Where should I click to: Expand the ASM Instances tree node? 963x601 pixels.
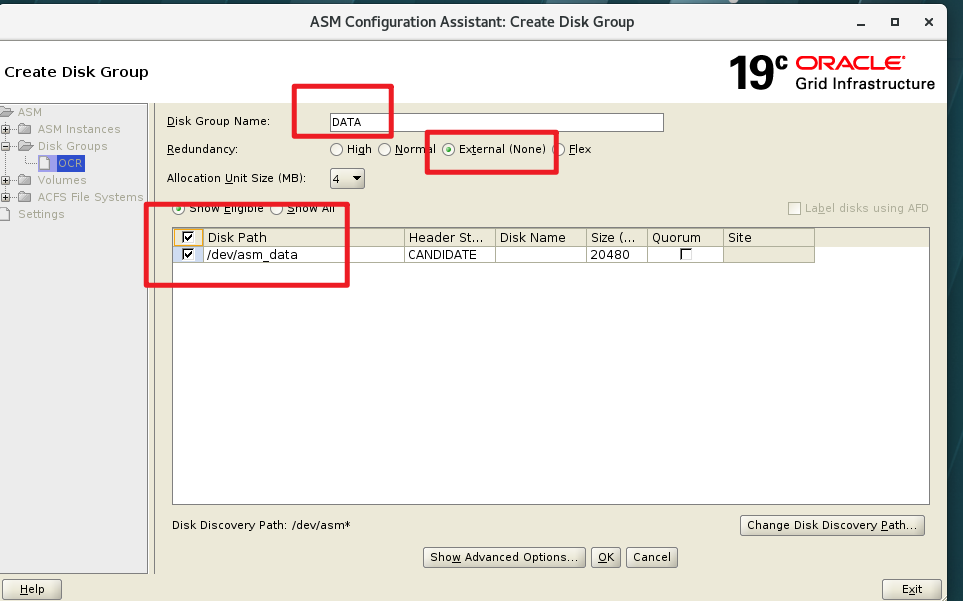point(6,129)
